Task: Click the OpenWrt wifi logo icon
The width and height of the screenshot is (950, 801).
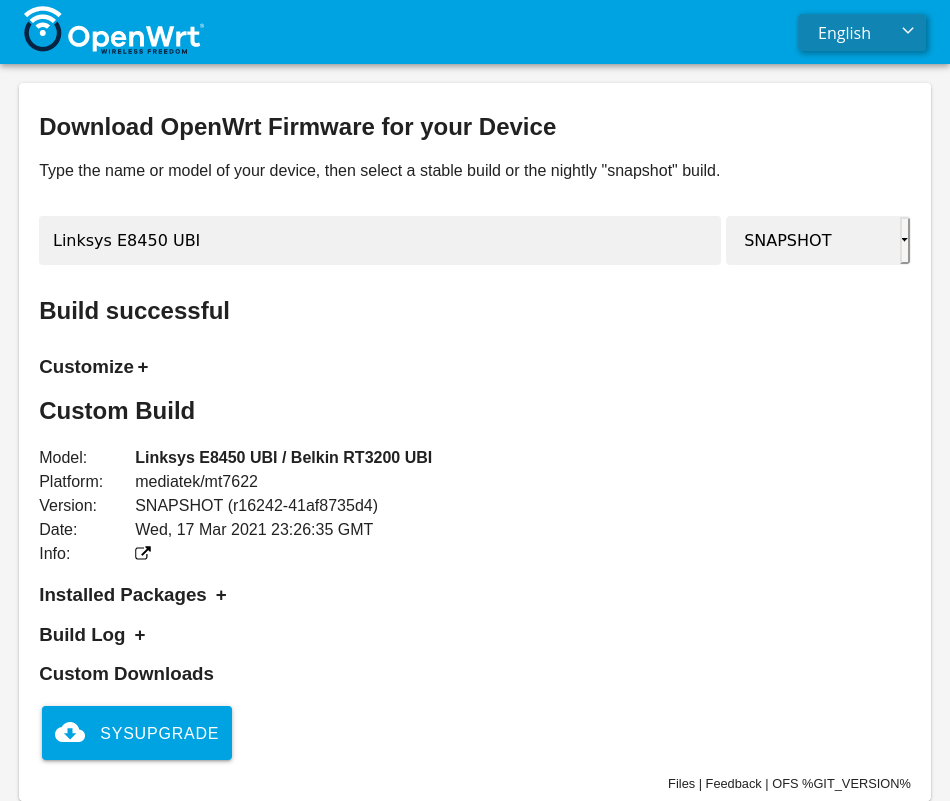Action: pyautogui.click(x=42, y=28)
